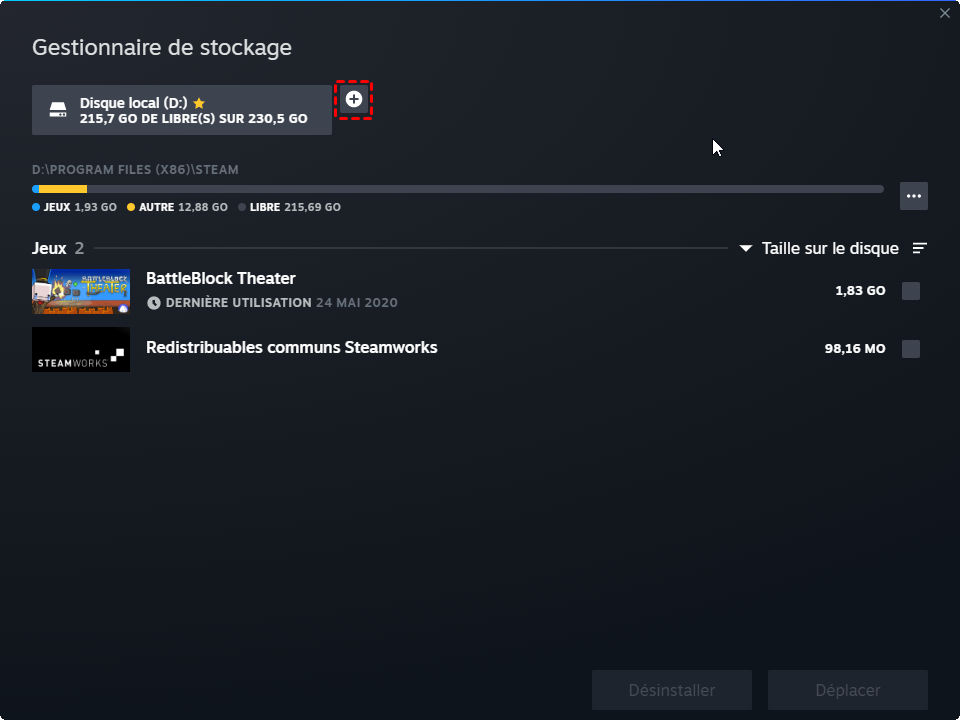Select the Disque local (D:) drive tab

pos(182,110)
